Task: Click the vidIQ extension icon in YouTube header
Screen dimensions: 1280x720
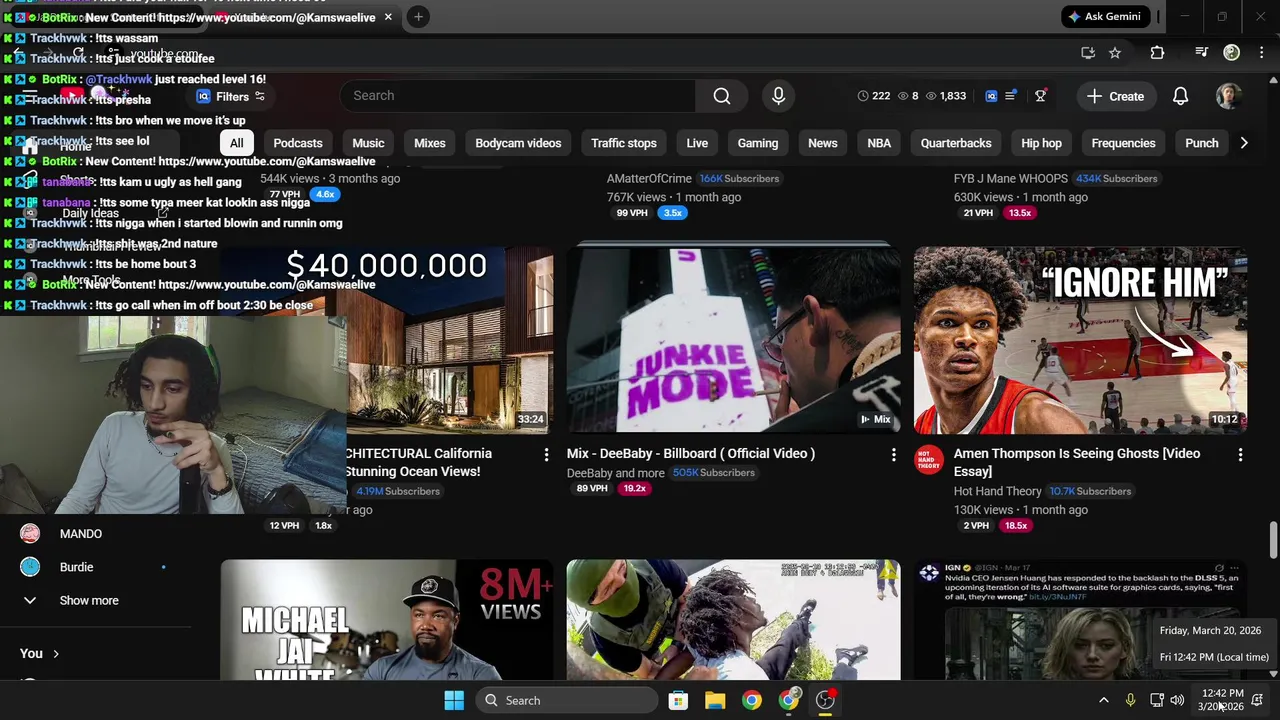Action: (991, 96)
